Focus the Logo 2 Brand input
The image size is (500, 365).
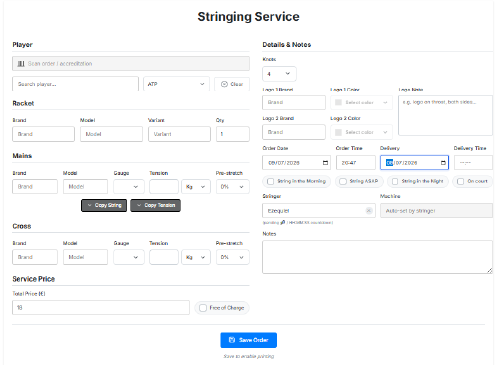click(x=294, y=132)
